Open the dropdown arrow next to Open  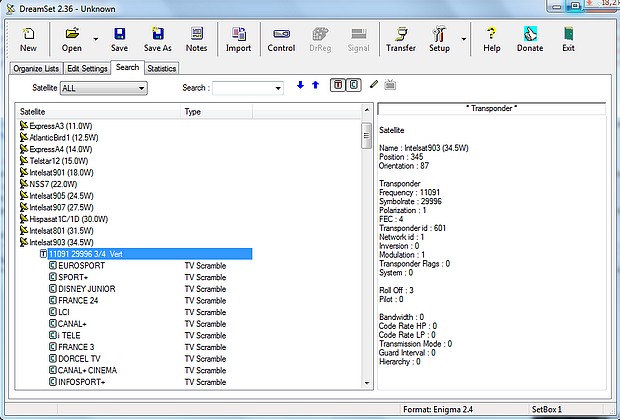[96, 40]
